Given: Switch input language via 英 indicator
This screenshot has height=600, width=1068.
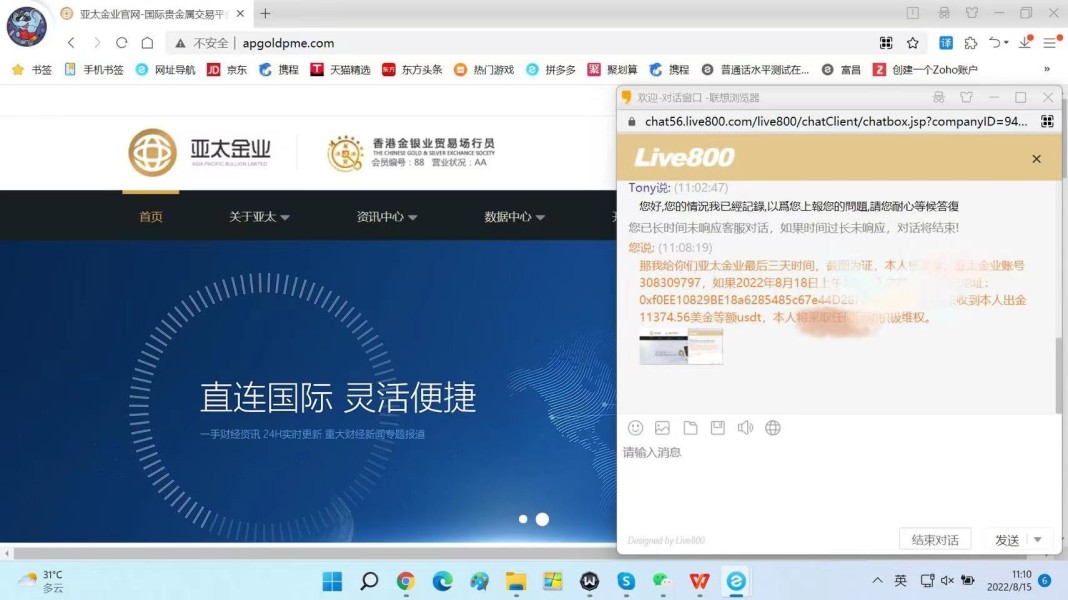Looking at the screenshot, I should pyautogui.click(x=900, y=580).
